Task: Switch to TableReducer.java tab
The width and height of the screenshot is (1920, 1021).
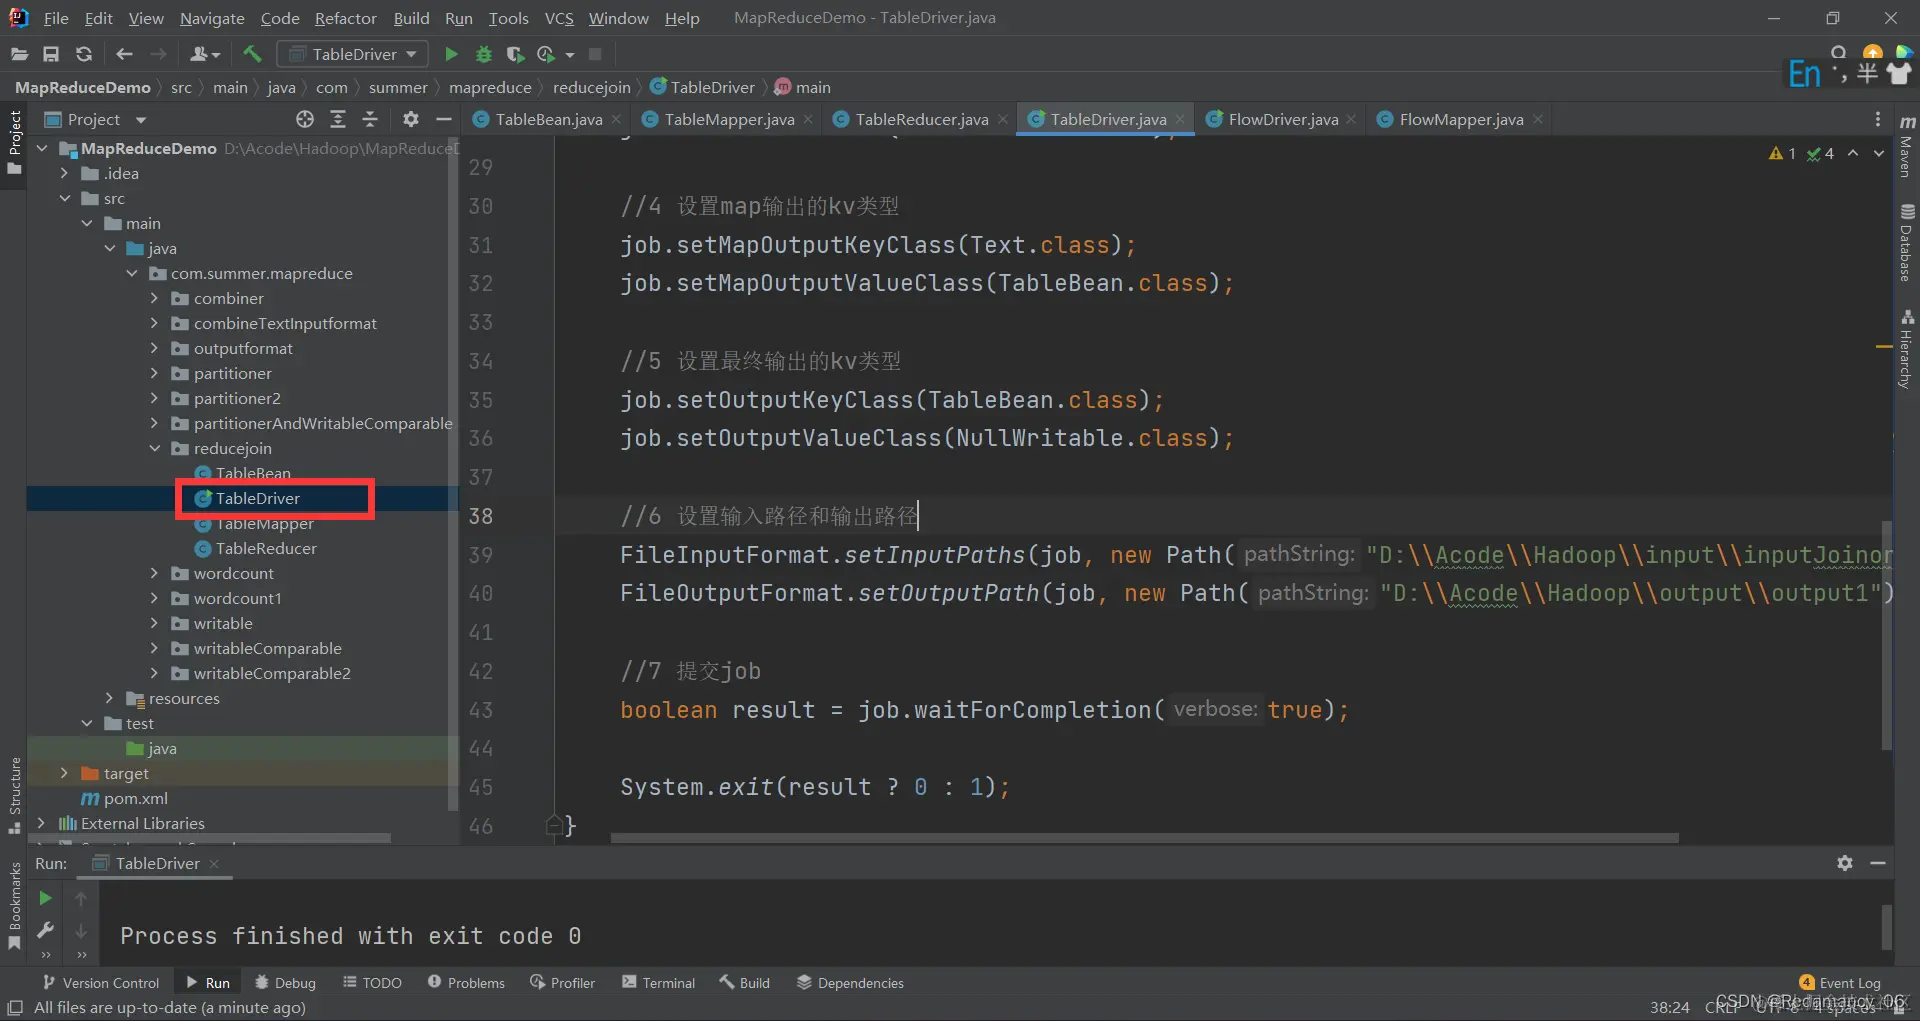Action: pos(921,119)
